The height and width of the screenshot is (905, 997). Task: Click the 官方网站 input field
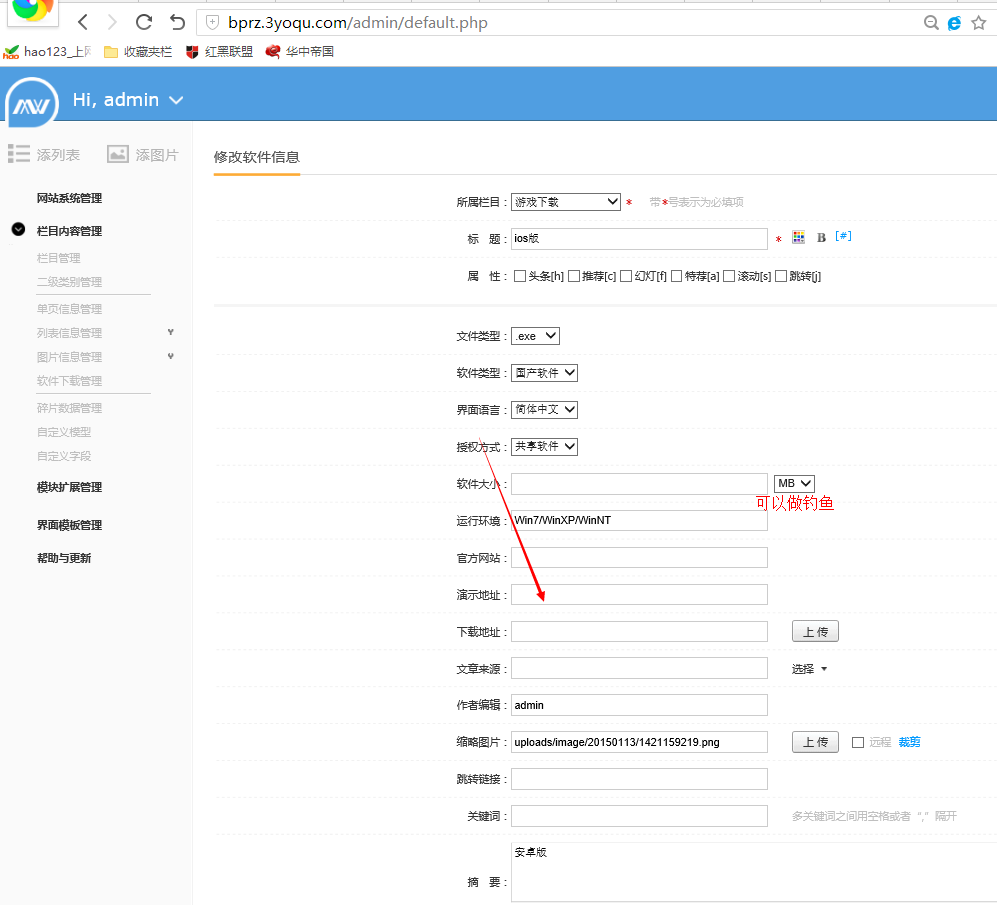639,558
